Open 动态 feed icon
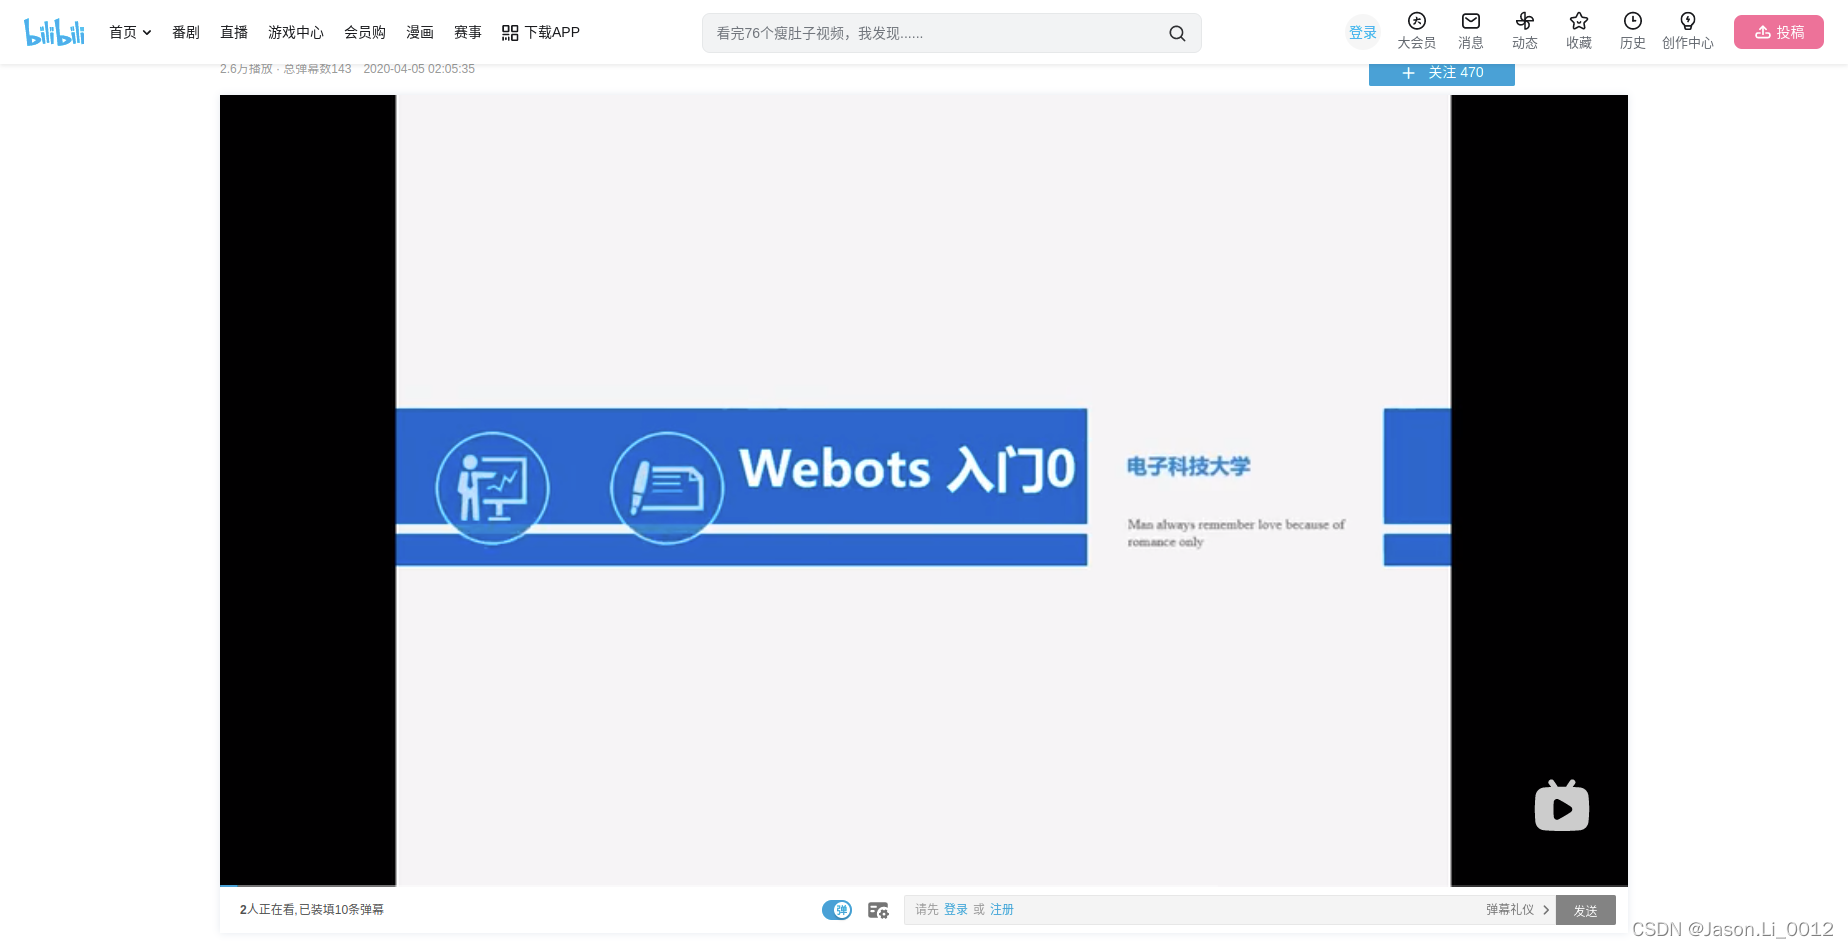The height and width of the screenshot is (948, 1848). pyautogui.click(x=1525, y=31)
